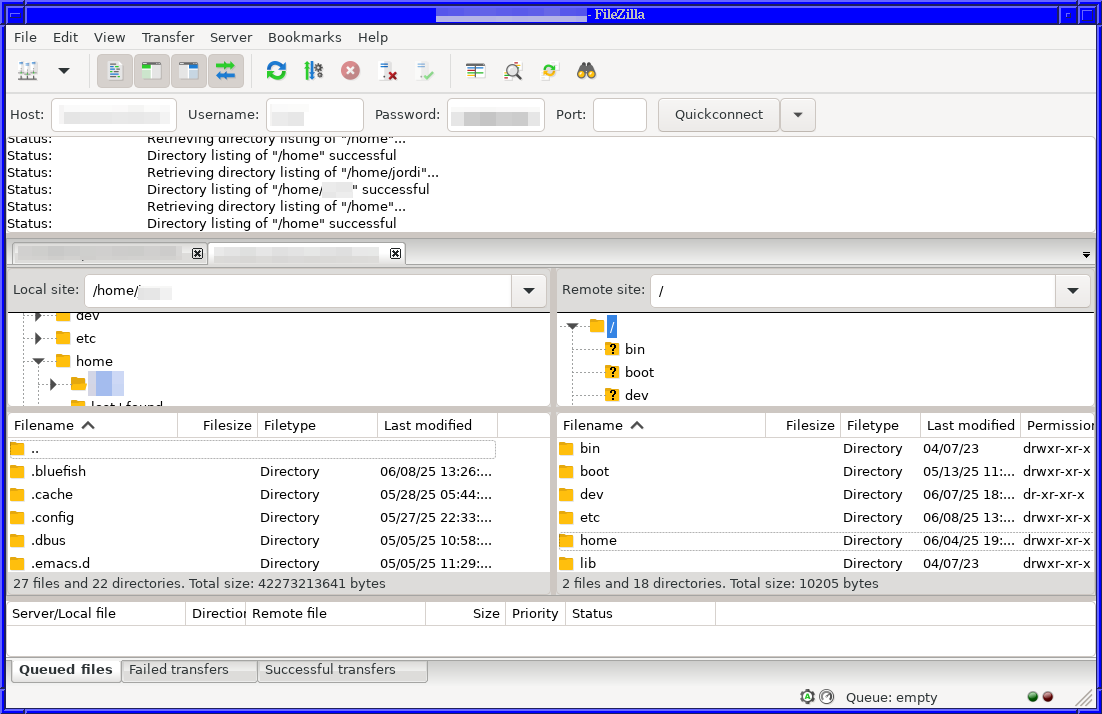Open the Remote site path dropdown
This screenshot has height=714, width=1102.
[1073, 290]
